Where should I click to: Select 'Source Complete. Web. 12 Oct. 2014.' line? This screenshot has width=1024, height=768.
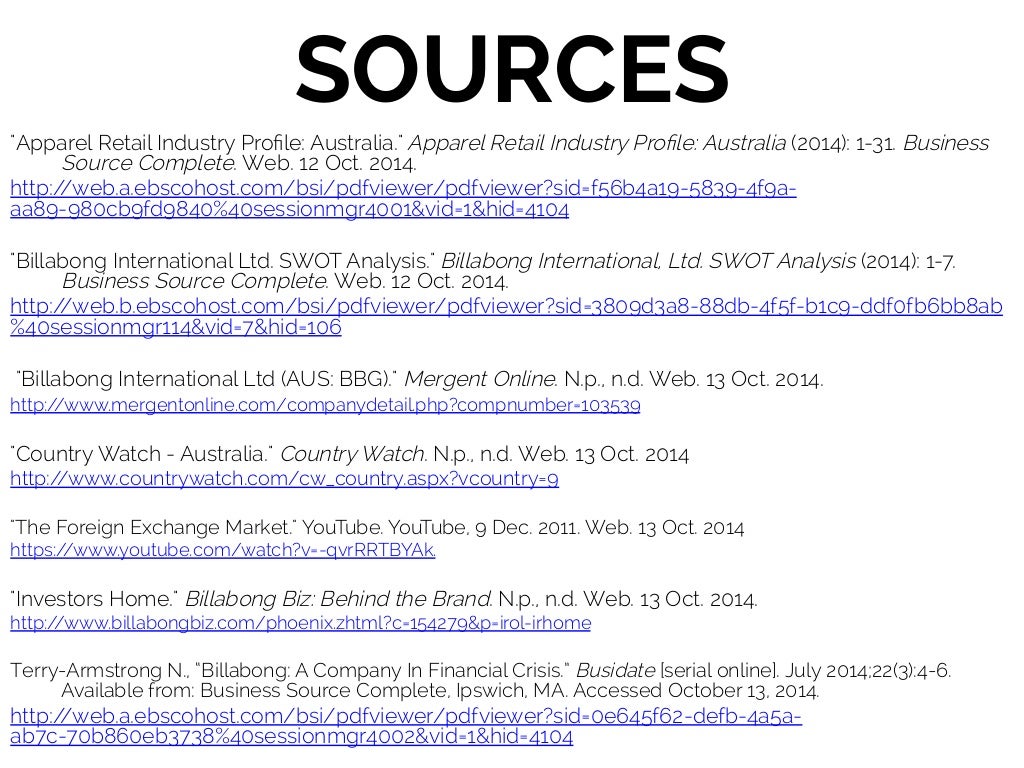[239, 163]
